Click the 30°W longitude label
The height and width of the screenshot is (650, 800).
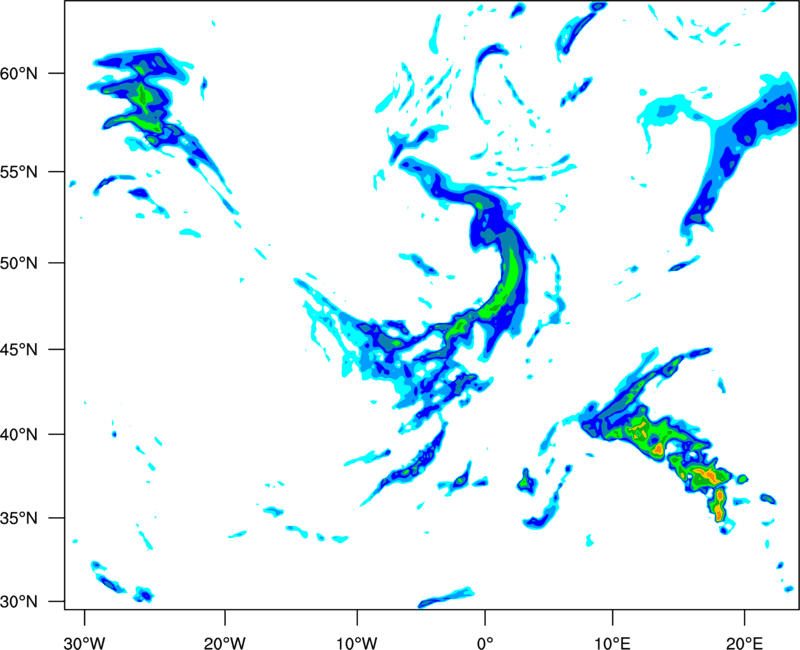[x=85, y=643]
